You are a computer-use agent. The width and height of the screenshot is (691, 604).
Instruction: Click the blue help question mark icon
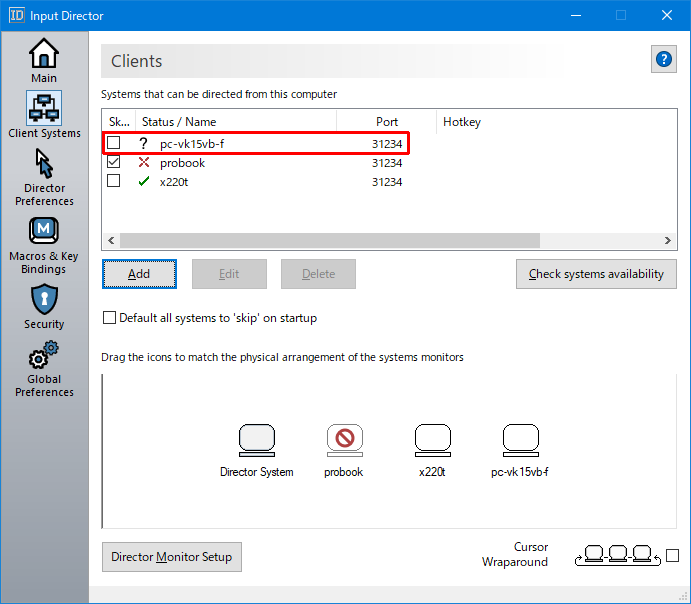[x=663, y=59]
